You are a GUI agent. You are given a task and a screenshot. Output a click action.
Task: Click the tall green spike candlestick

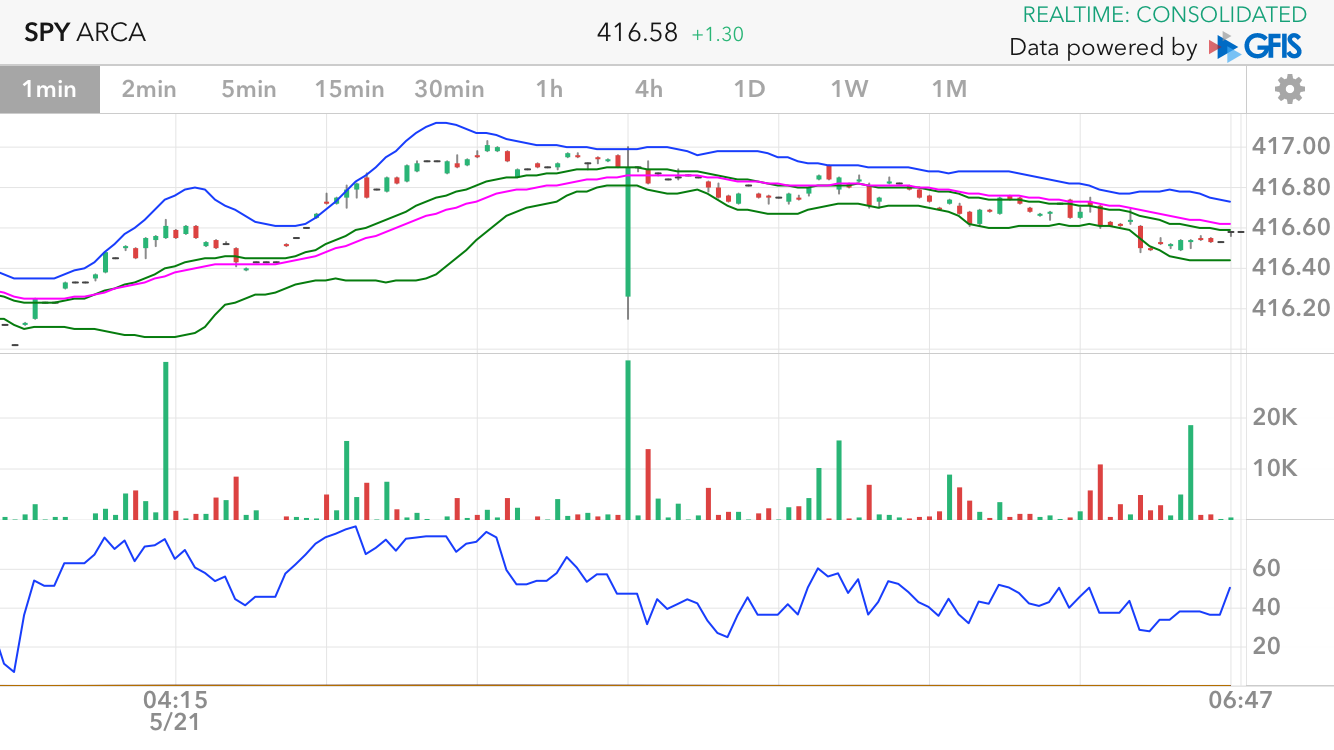click(628, 232)
